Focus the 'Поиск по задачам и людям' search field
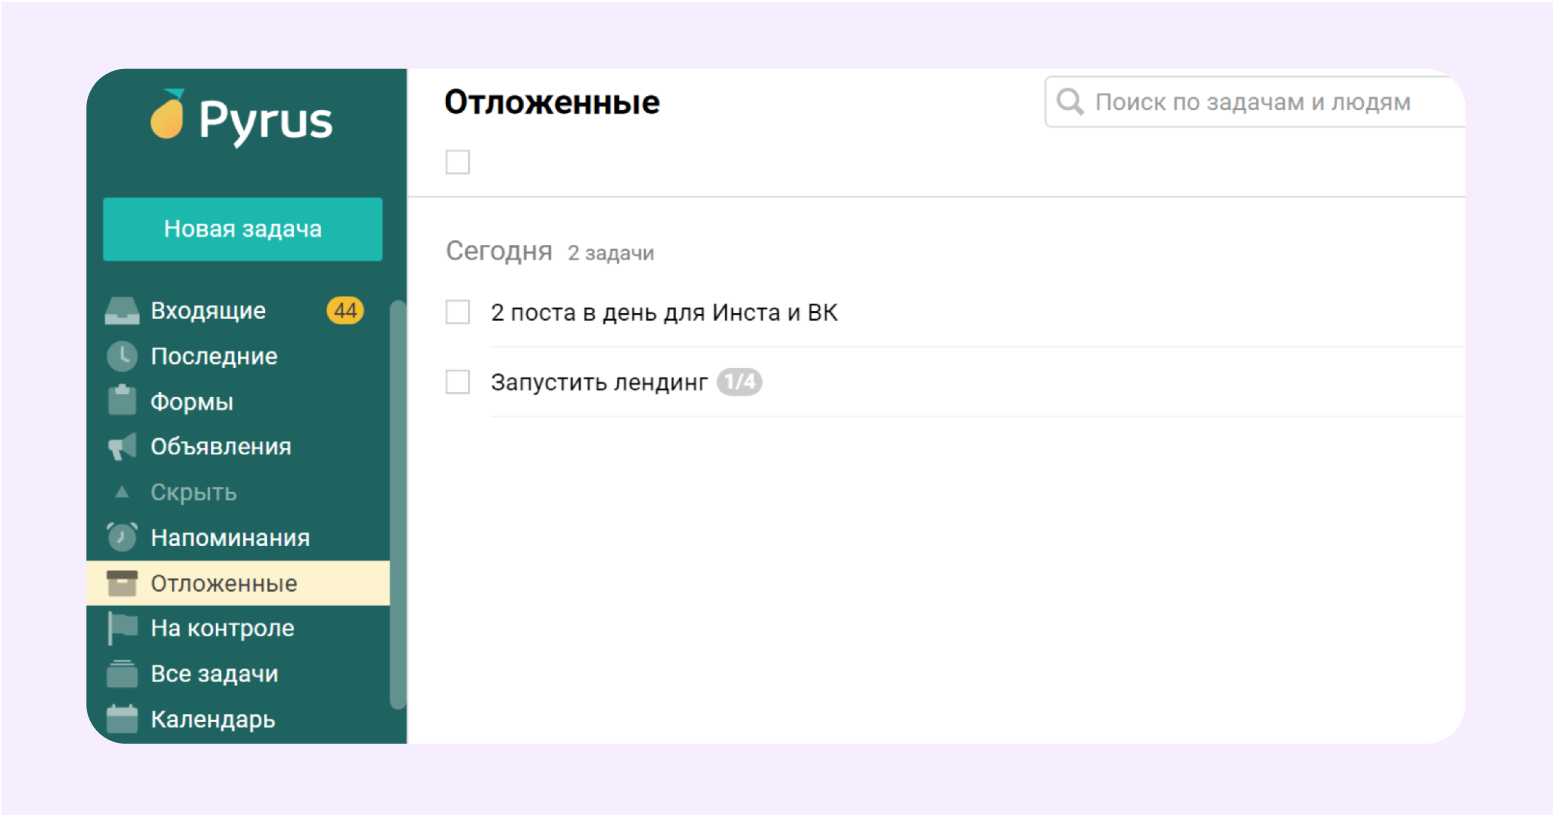Screen dimensions: 1553x815 coord(1254,102)
